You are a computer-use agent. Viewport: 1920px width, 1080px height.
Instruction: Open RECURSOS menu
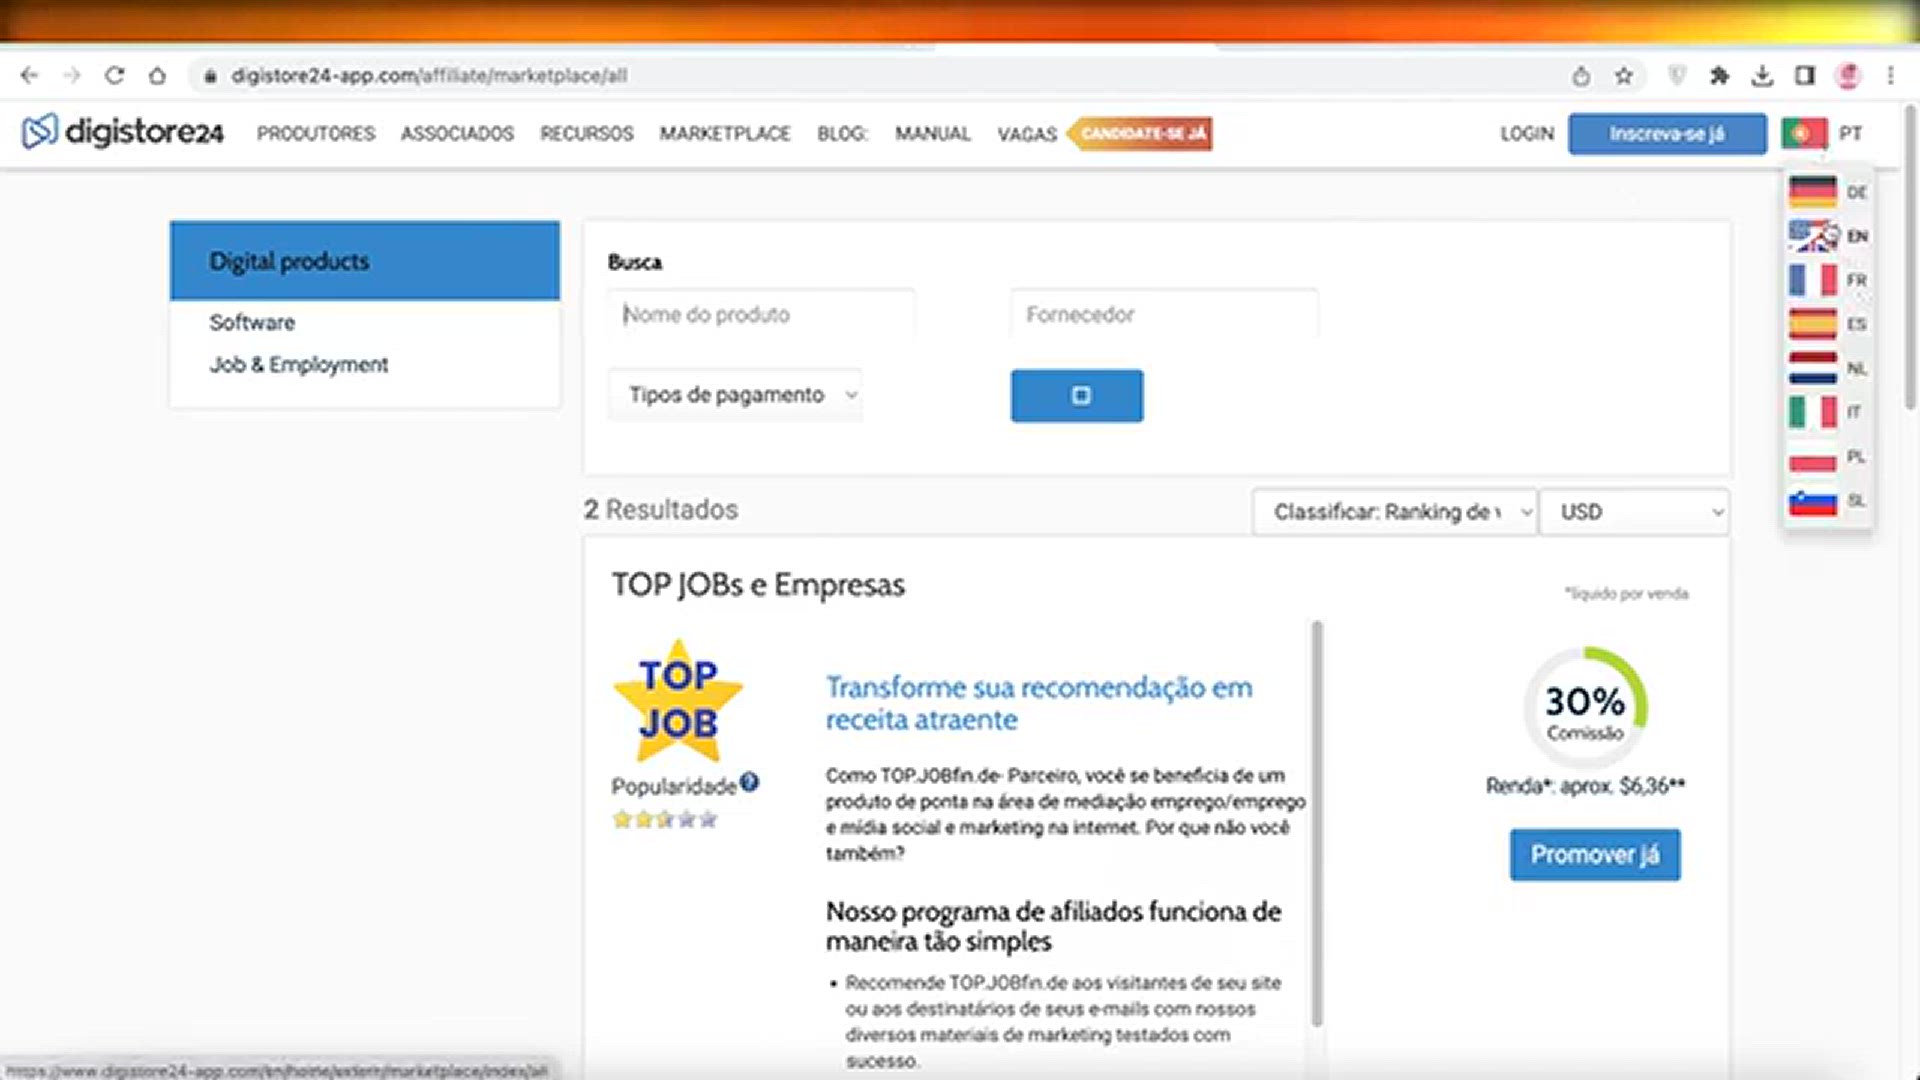pyautogui.click(x=587, y=134)
